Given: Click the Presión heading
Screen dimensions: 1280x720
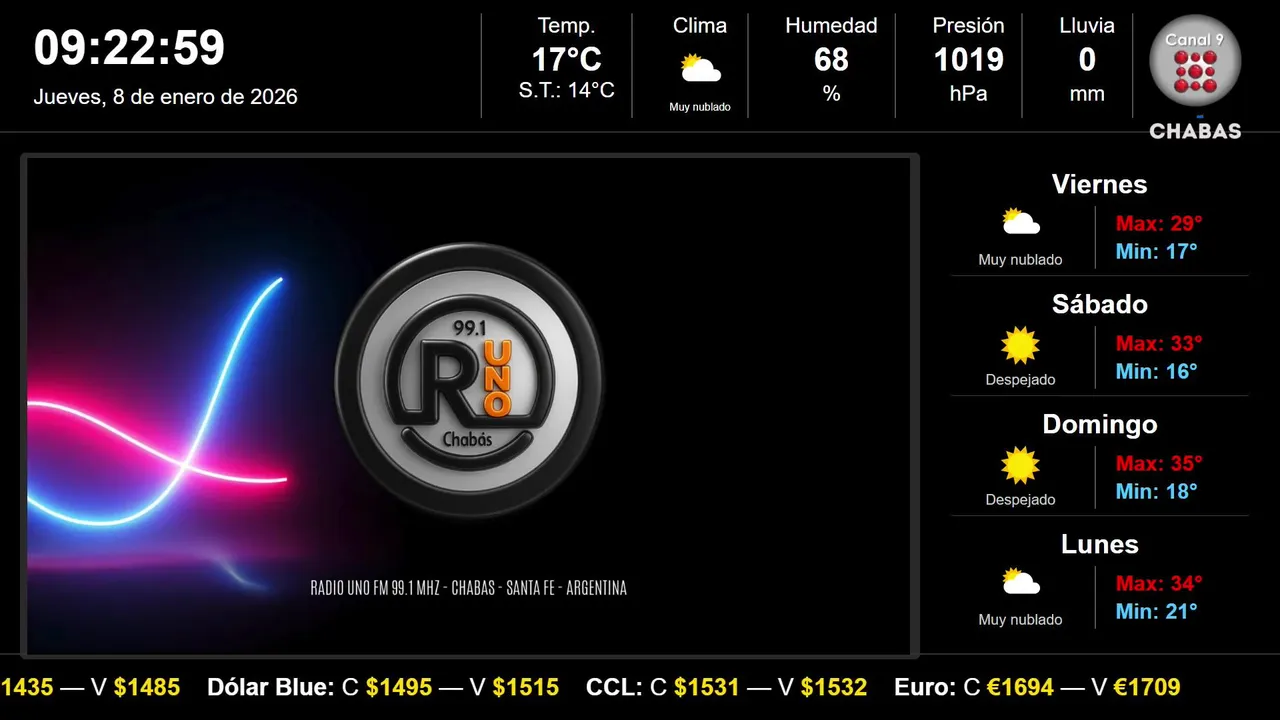Looking at the screenshot, I should coord(968,26).
